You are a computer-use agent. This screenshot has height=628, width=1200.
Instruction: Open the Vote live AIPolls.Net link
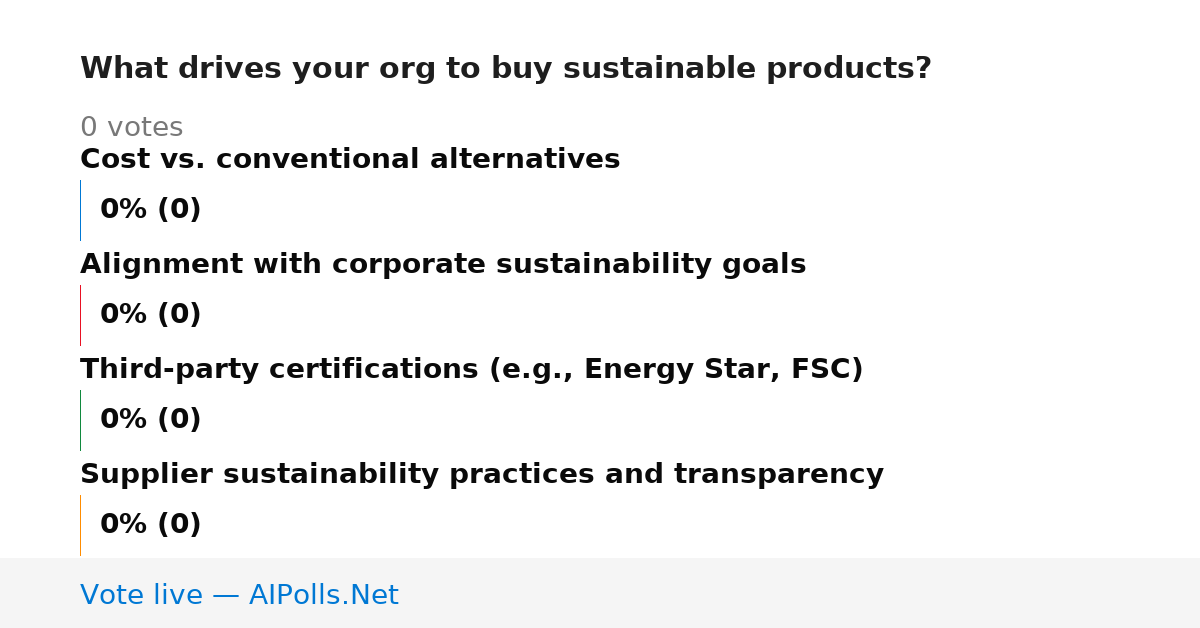[x=239, y=595]
